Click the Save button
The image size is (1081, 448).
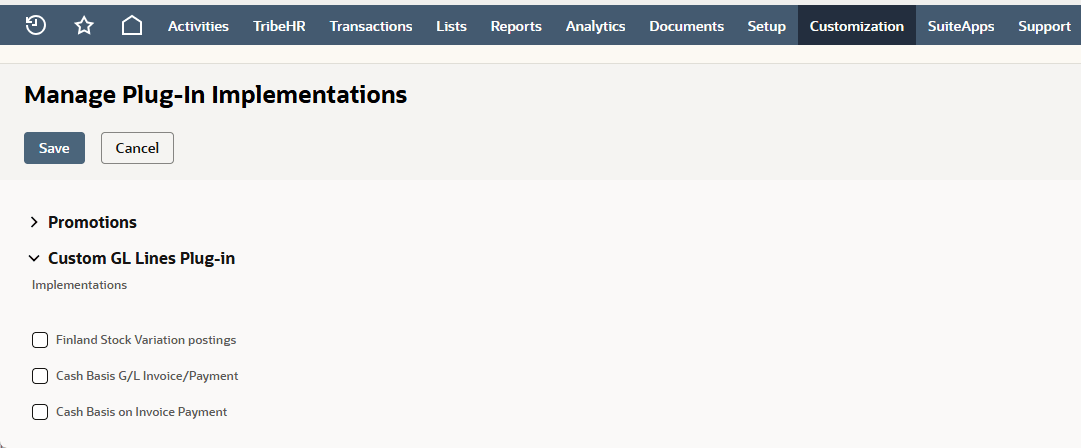coord(54,148)
